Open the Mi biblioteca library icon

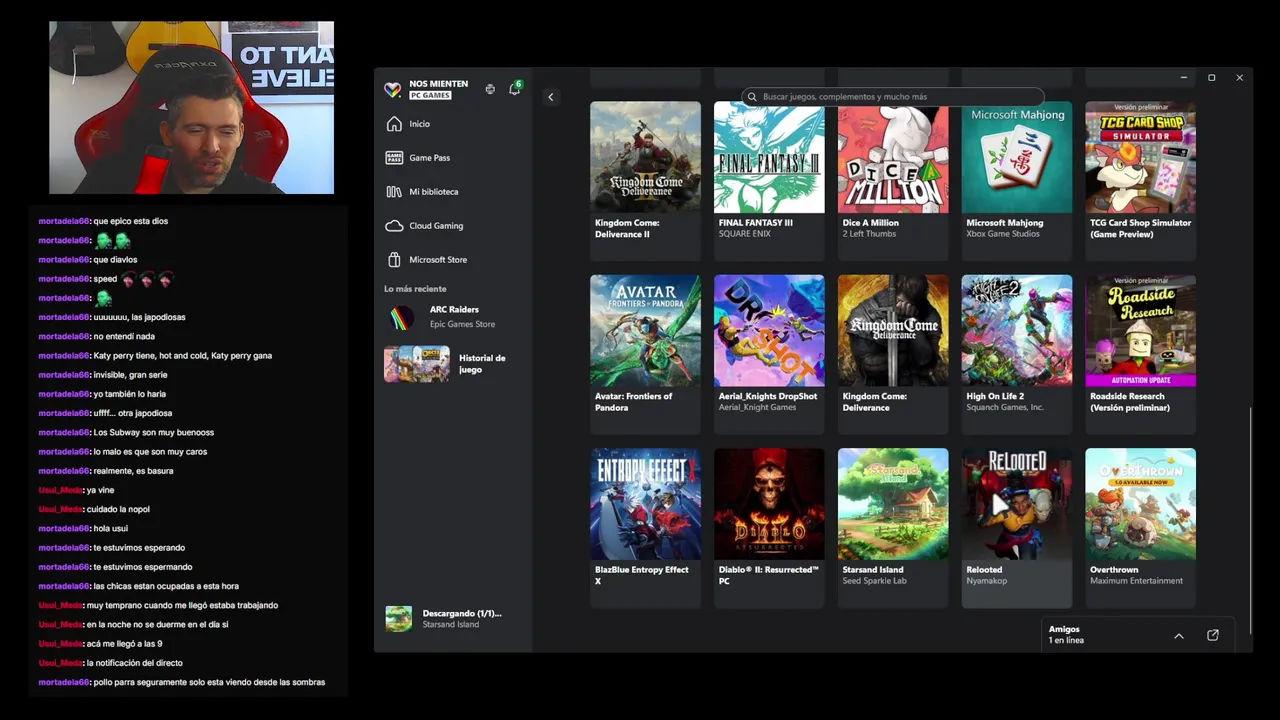click(393, 192)
